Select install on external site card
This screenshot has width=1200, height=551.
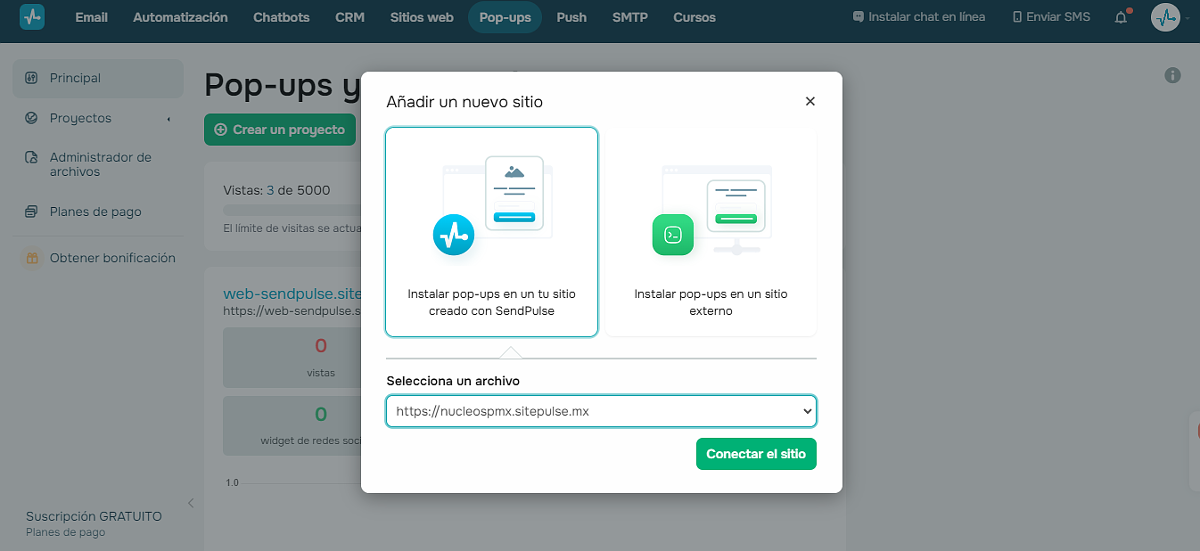coord(711,232)
